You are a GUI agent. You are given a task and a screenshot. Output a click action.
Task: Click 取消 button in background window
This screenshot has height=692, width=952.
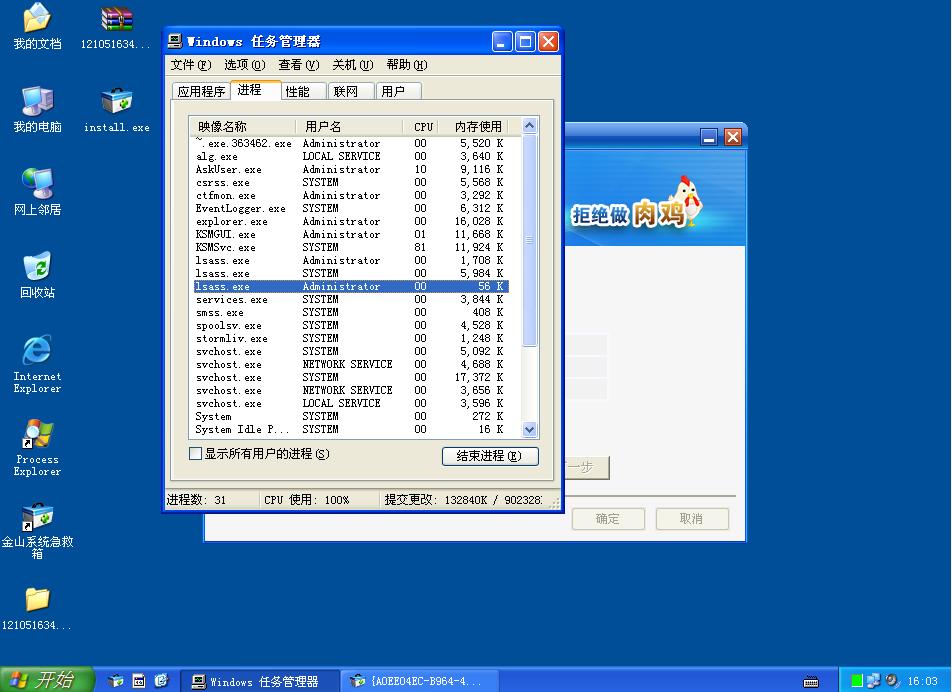click(x=692, y=519)
